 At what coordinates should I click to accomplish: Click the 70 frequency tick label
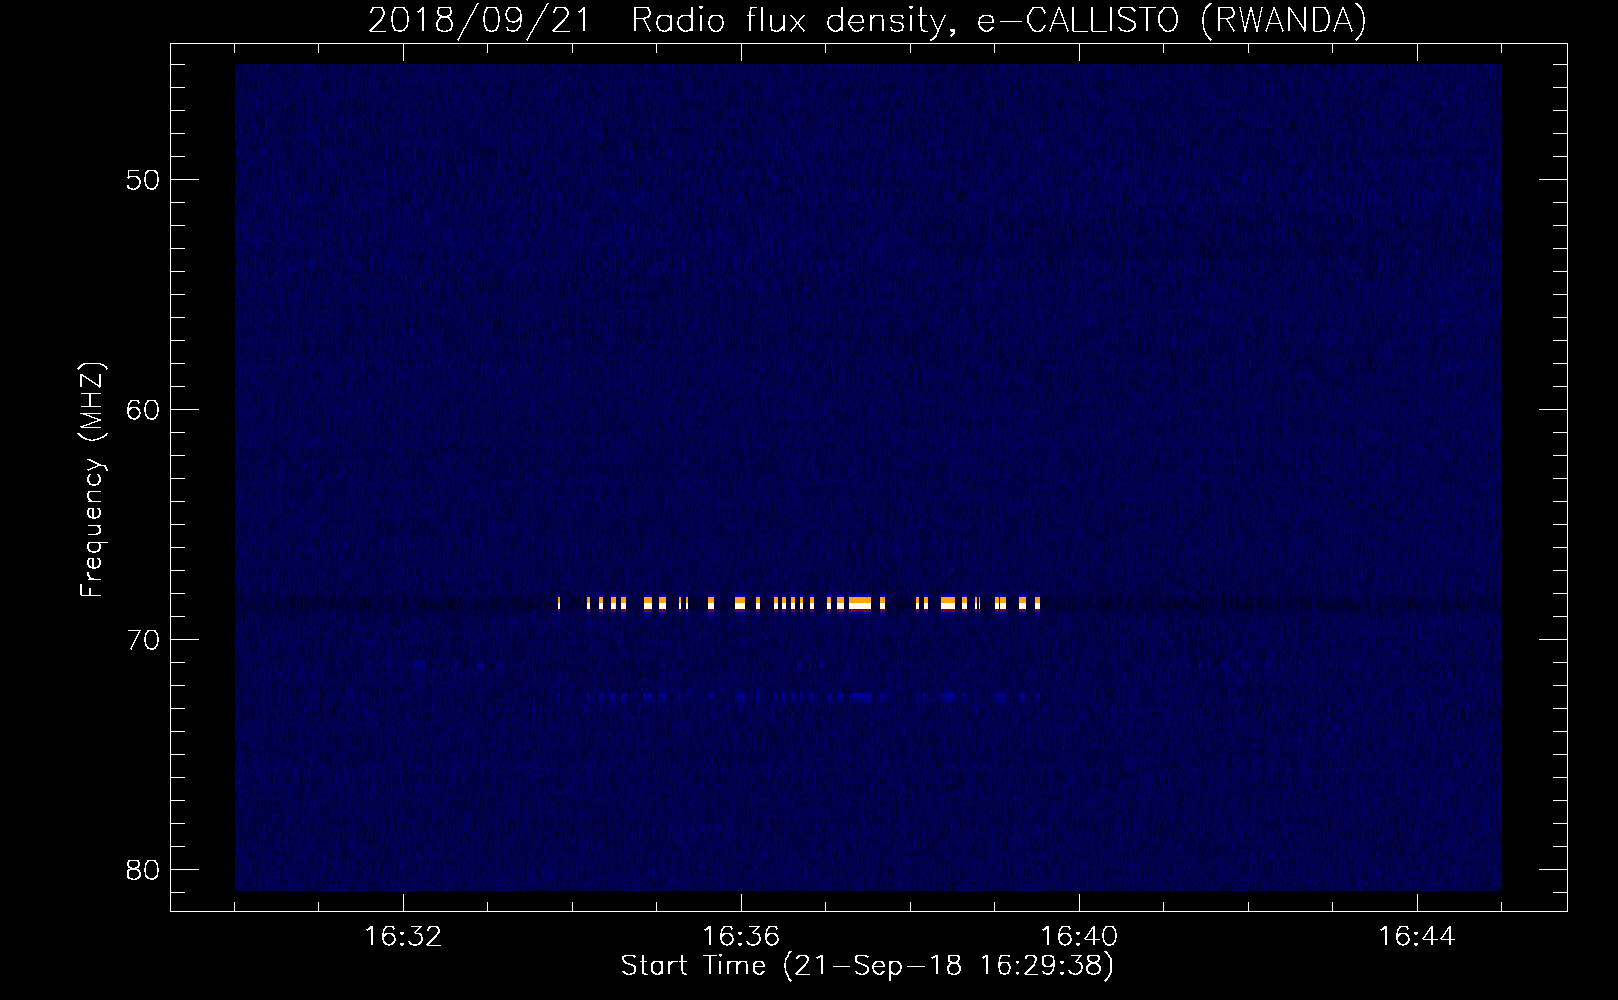pos(143,640)
